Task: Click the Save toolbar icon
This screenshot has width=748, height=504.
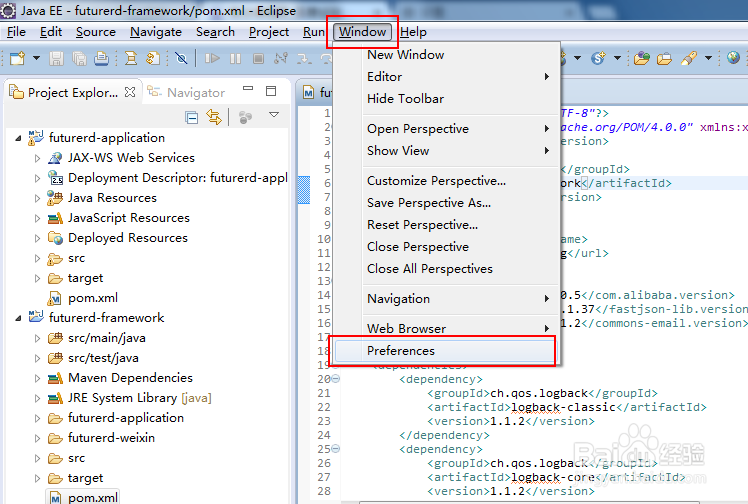Action: [56, 59]
